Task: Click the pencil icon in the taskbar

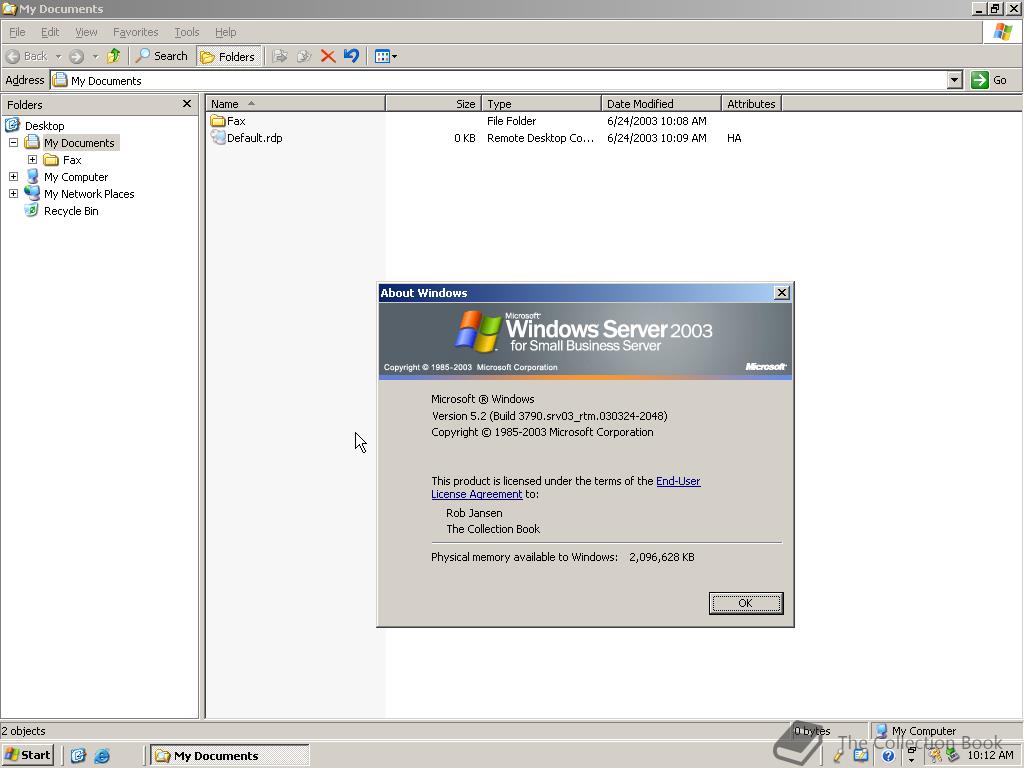Action: 838,756
